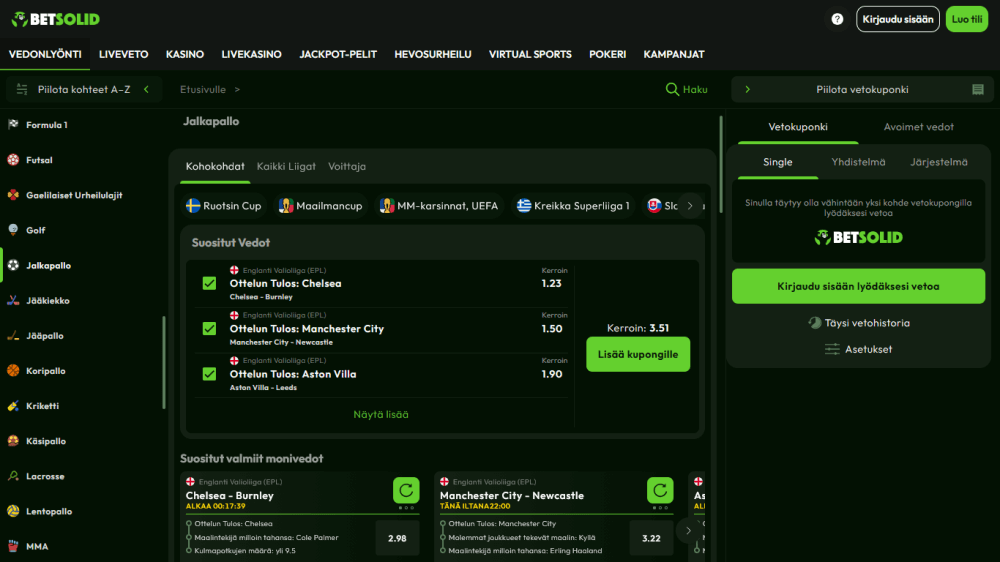The height and width of the screenshot is (562, 1000).
Task: Open the LIVEKASINO menu item
Action: pyautogui.click(x=251, y=54)
